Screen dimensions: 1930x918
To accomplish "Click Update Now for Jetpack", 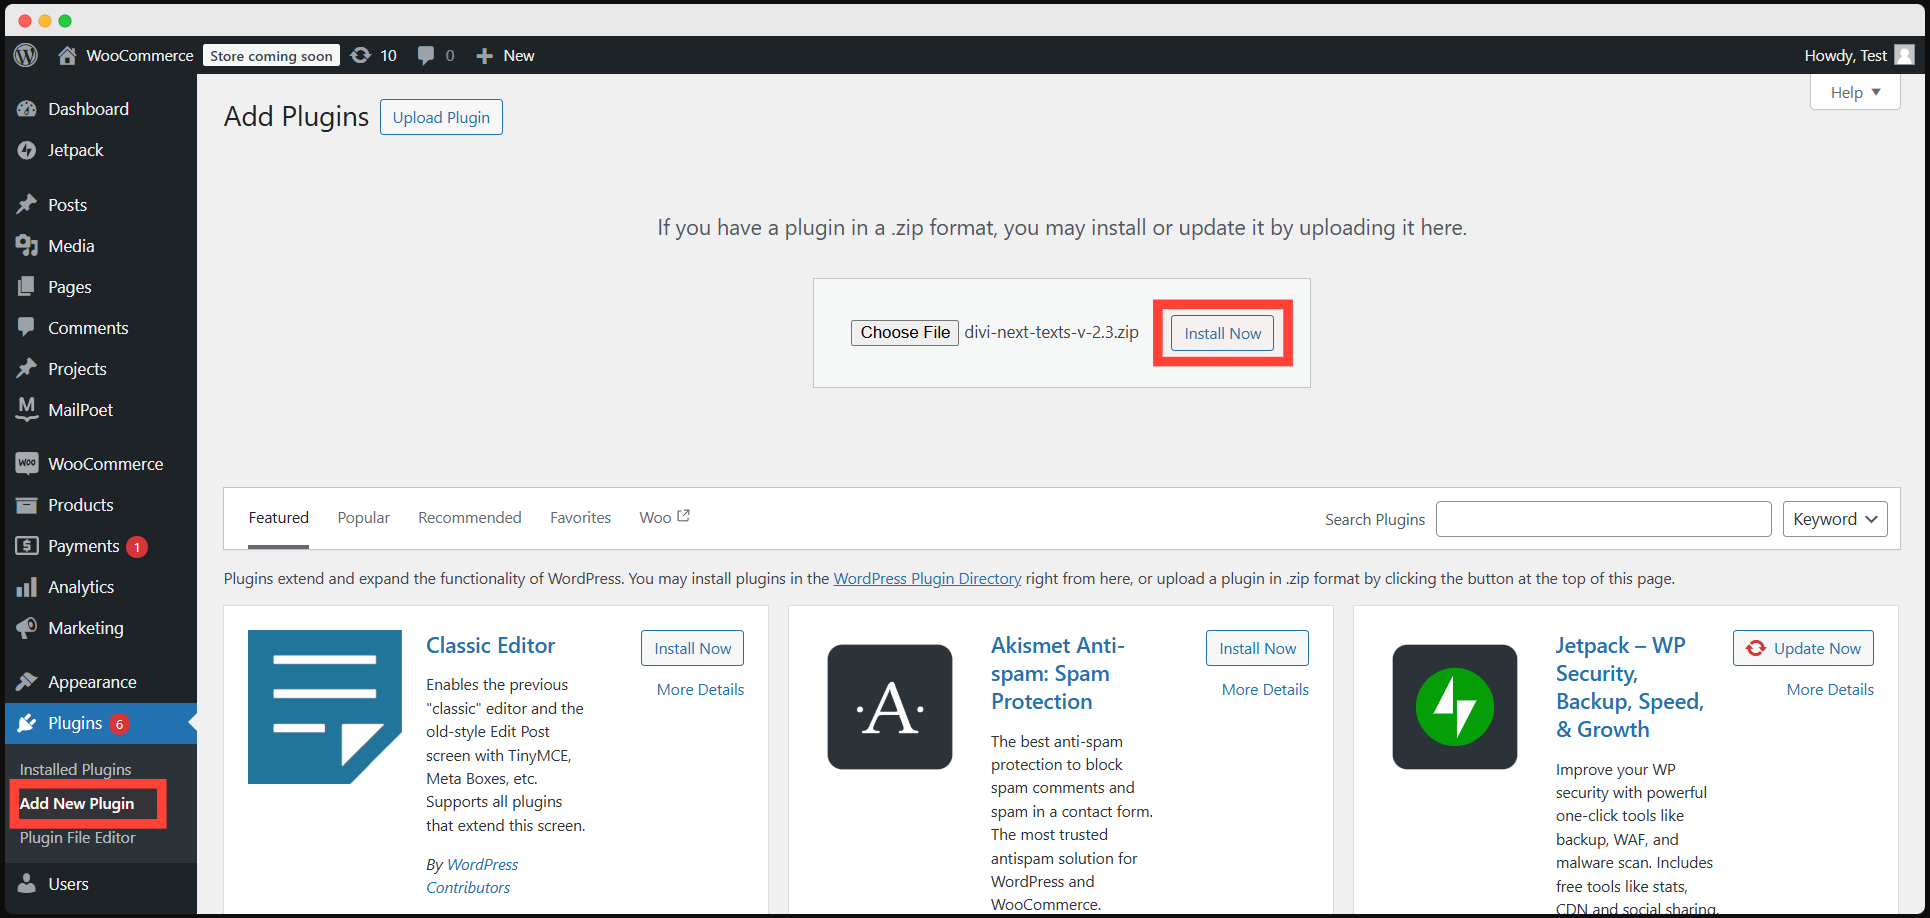I will [x=1804, y=648].
